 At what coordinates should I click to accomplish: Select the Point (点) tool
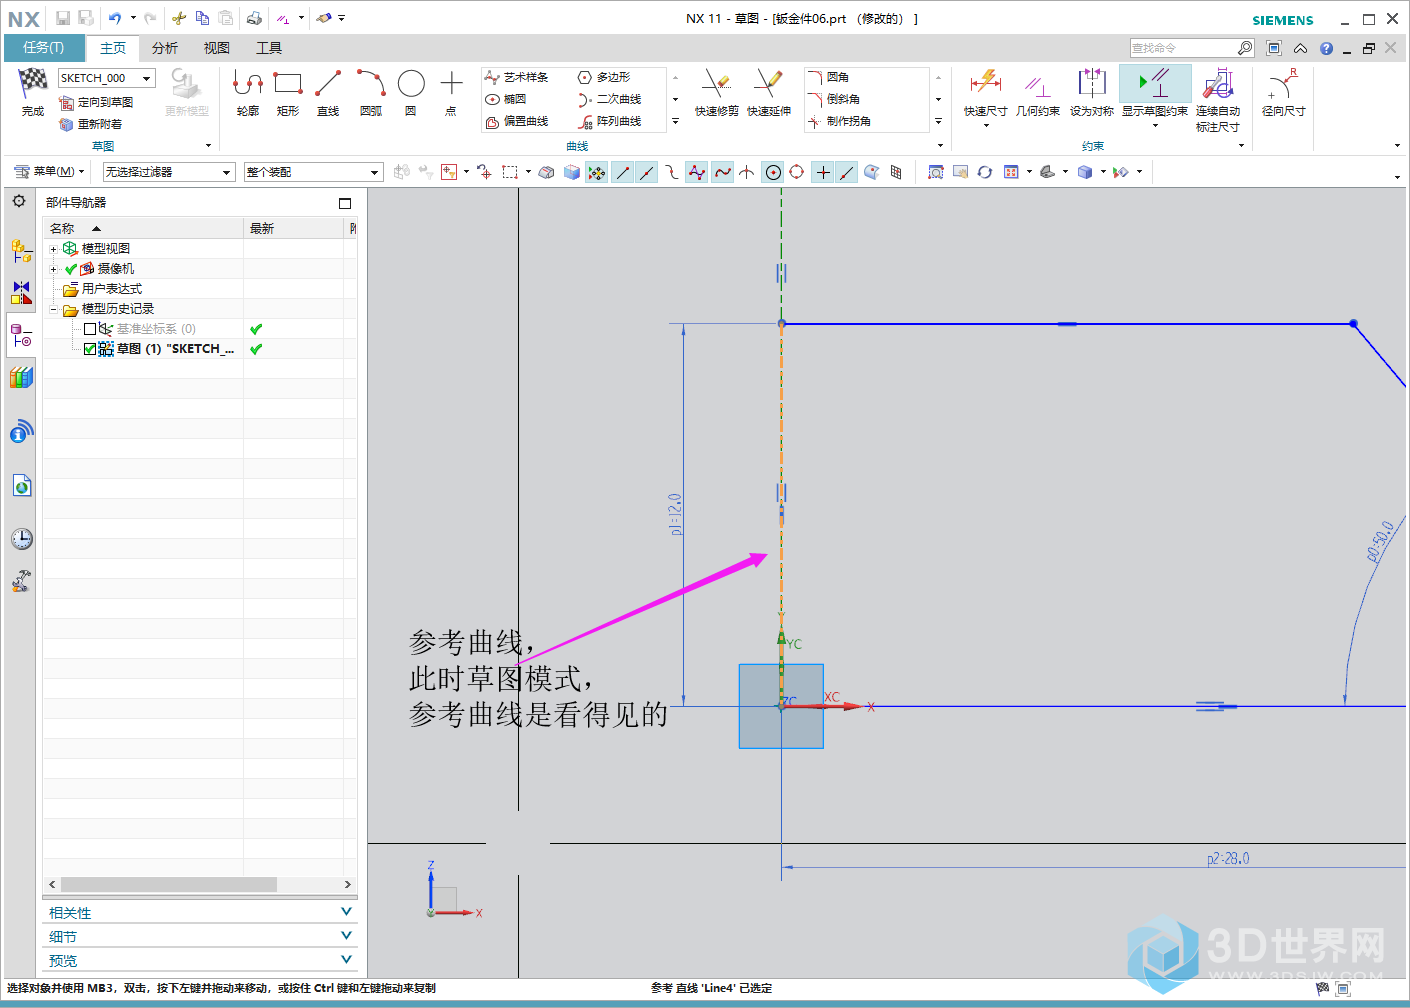(x=451, y=93)
